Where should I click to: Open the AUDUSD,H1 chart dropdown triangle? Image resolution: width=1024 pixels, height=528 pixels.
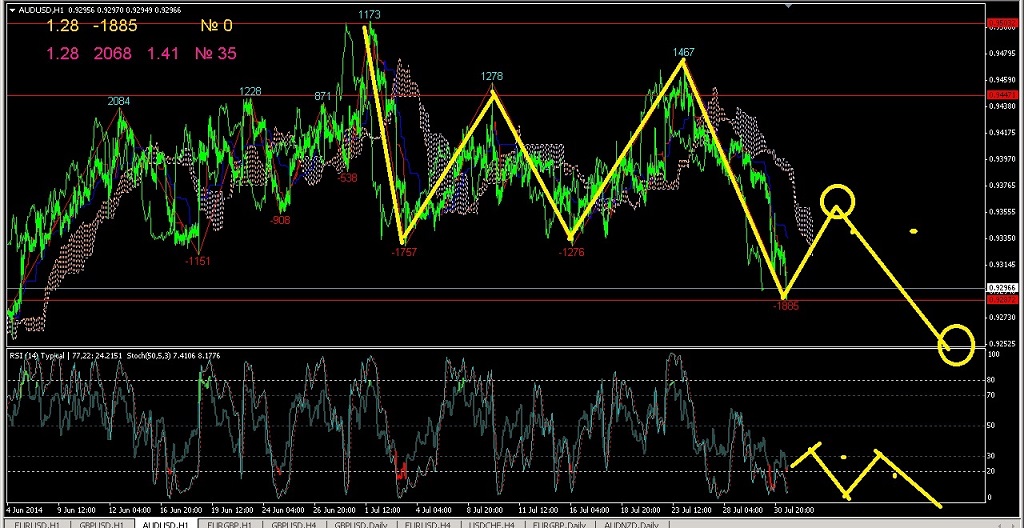pos(12,10)
